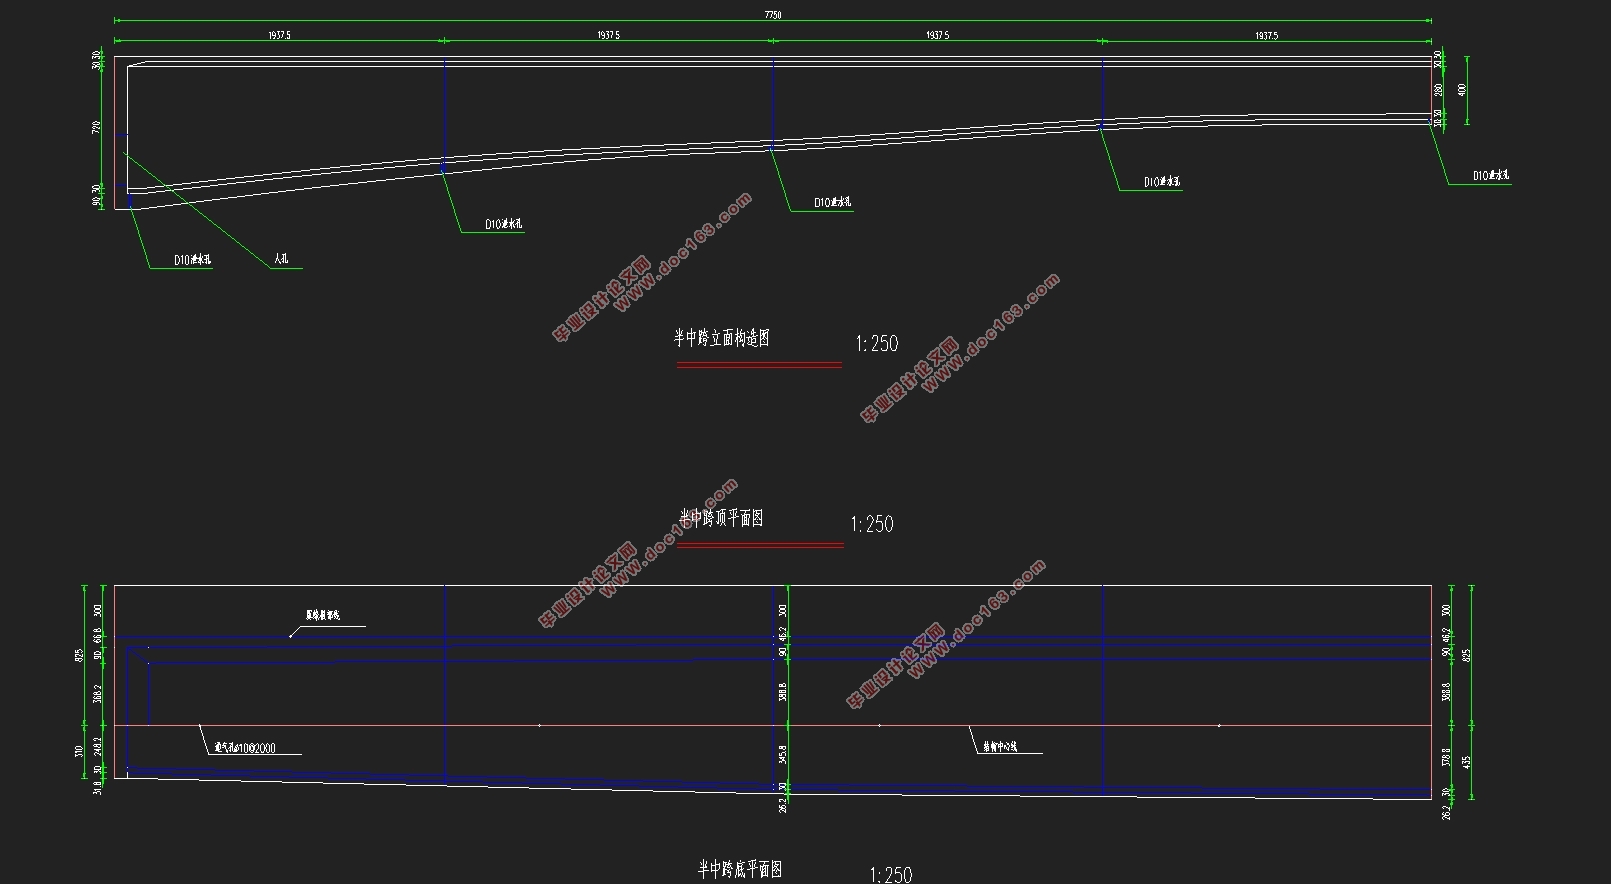Select the 248.2 dimension at plan's left
Screen dimensions: 1611x884
tap(98, 746)
